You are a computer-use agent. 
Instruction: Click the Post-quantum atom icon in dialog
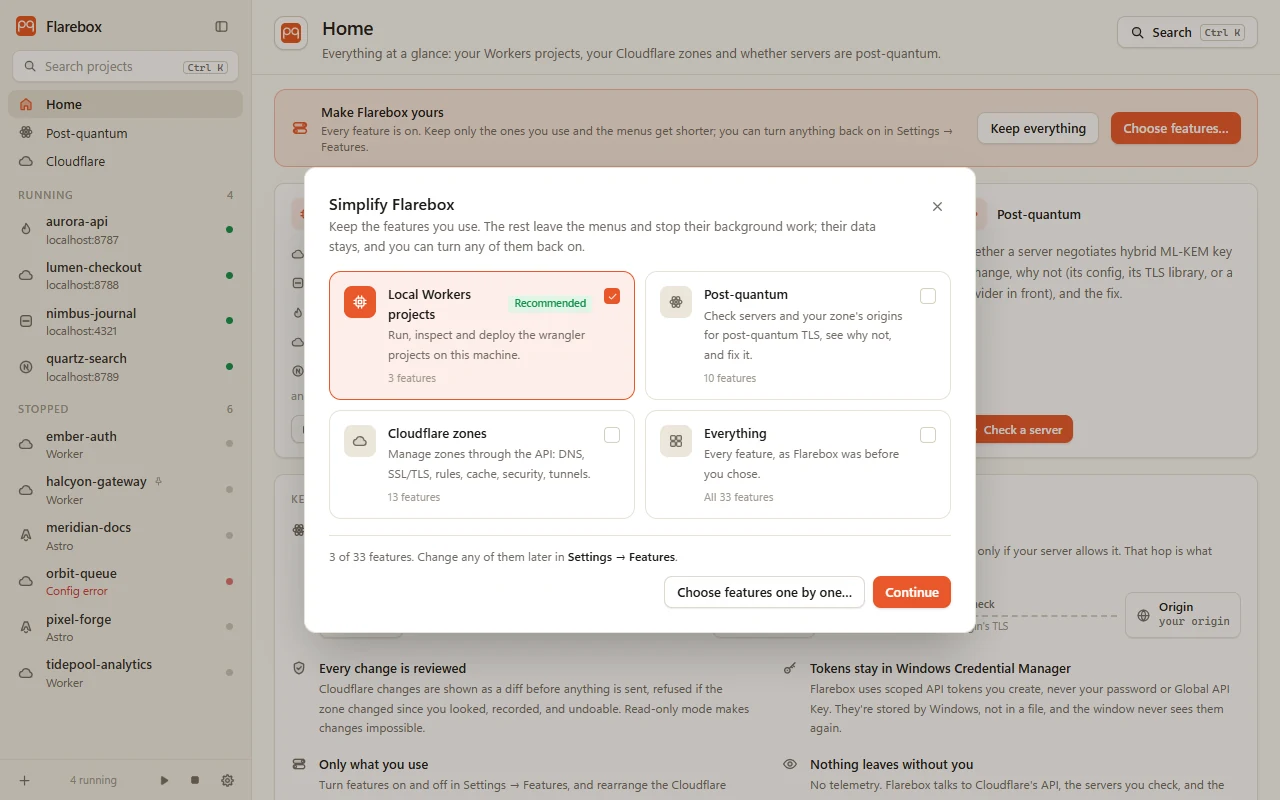pos(676,302)
